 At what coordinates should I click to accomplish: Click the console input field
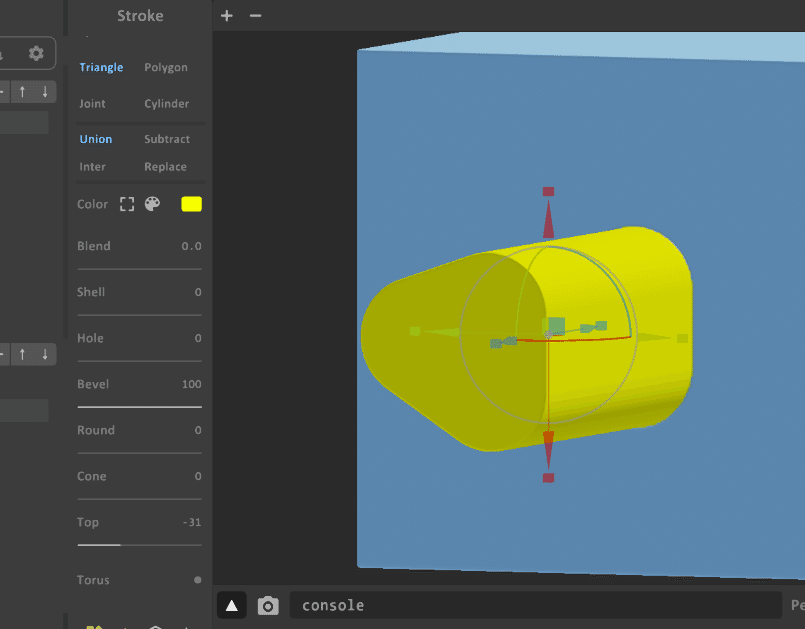pos(535,605)
